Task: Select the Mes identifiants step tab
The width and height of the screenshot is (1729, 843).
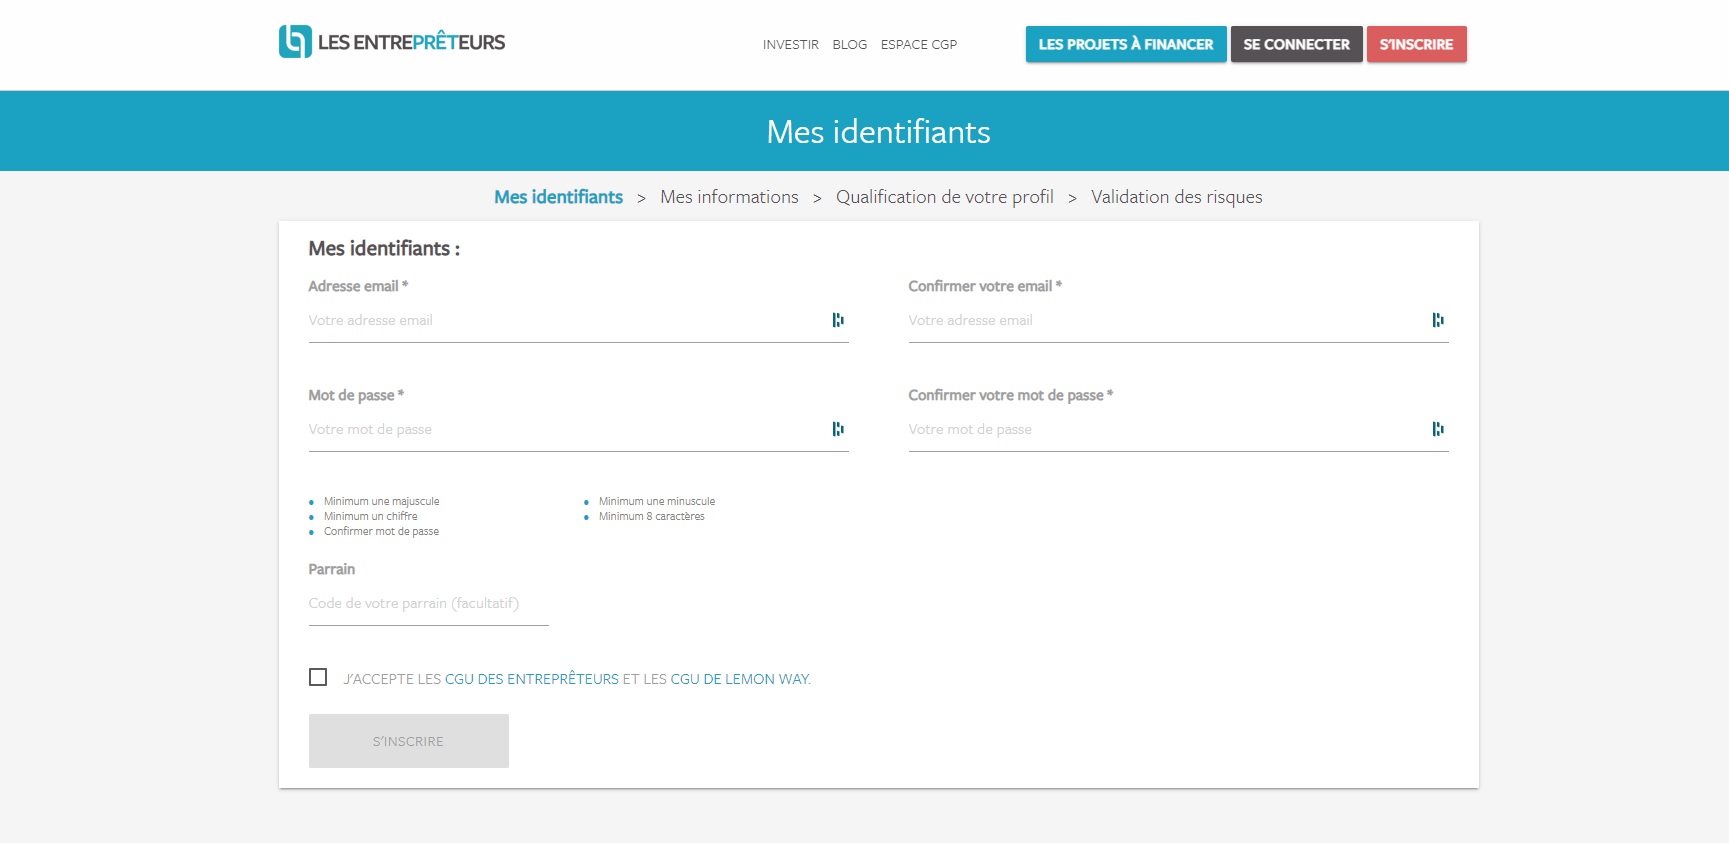Action: coord(558,197)
